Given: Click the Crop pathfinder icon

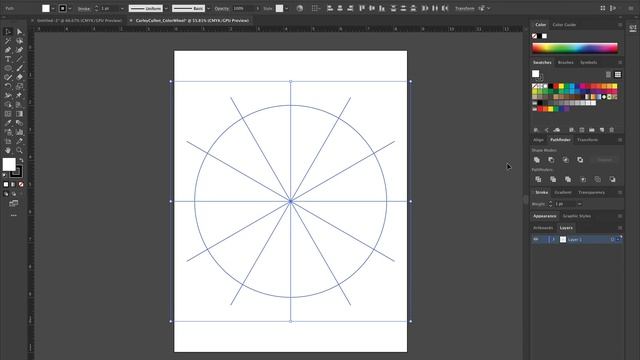Looking at the screenshot, I should click(583, 179).
